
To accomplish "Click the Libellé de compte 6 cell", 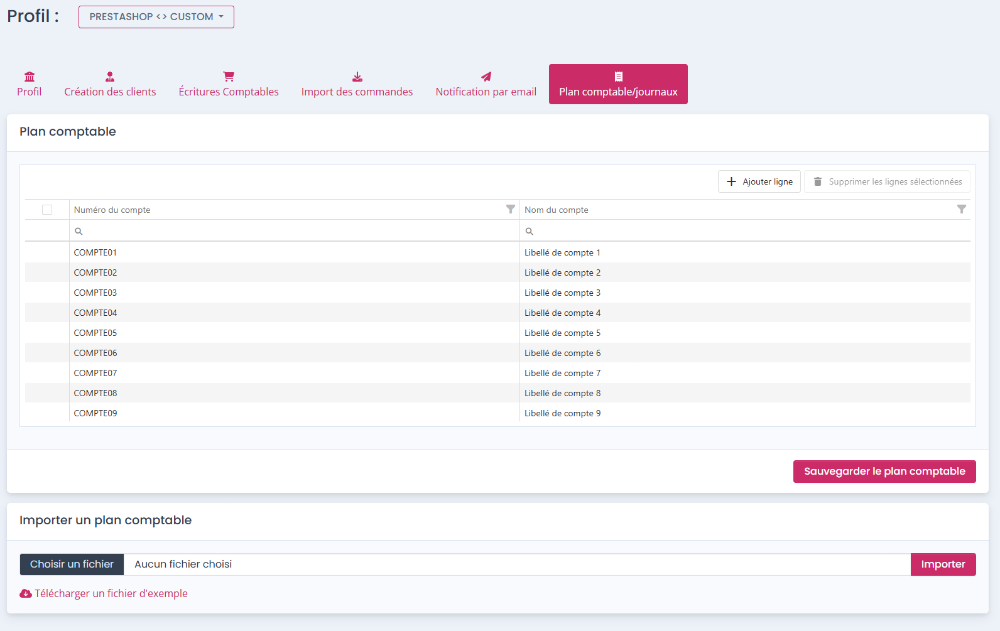I will [745, 353].
